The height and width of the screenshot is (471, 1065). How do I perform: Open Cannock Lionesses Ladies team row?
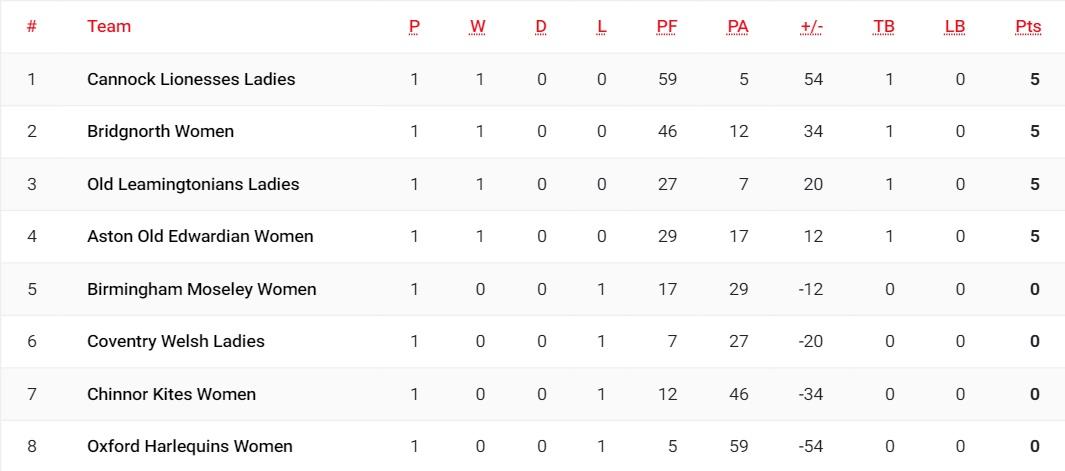[532, 80]
